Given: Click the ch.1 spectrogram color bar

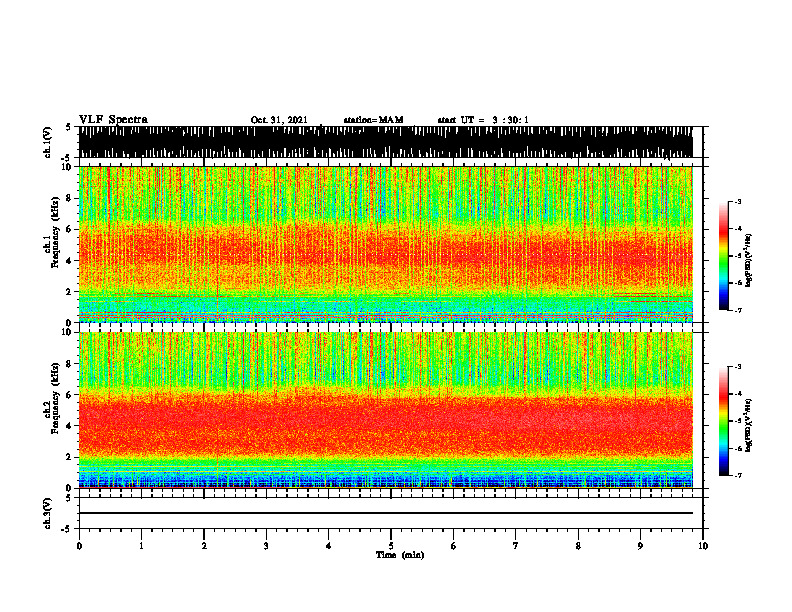Looking at the screenshot, I should [723, 256].
